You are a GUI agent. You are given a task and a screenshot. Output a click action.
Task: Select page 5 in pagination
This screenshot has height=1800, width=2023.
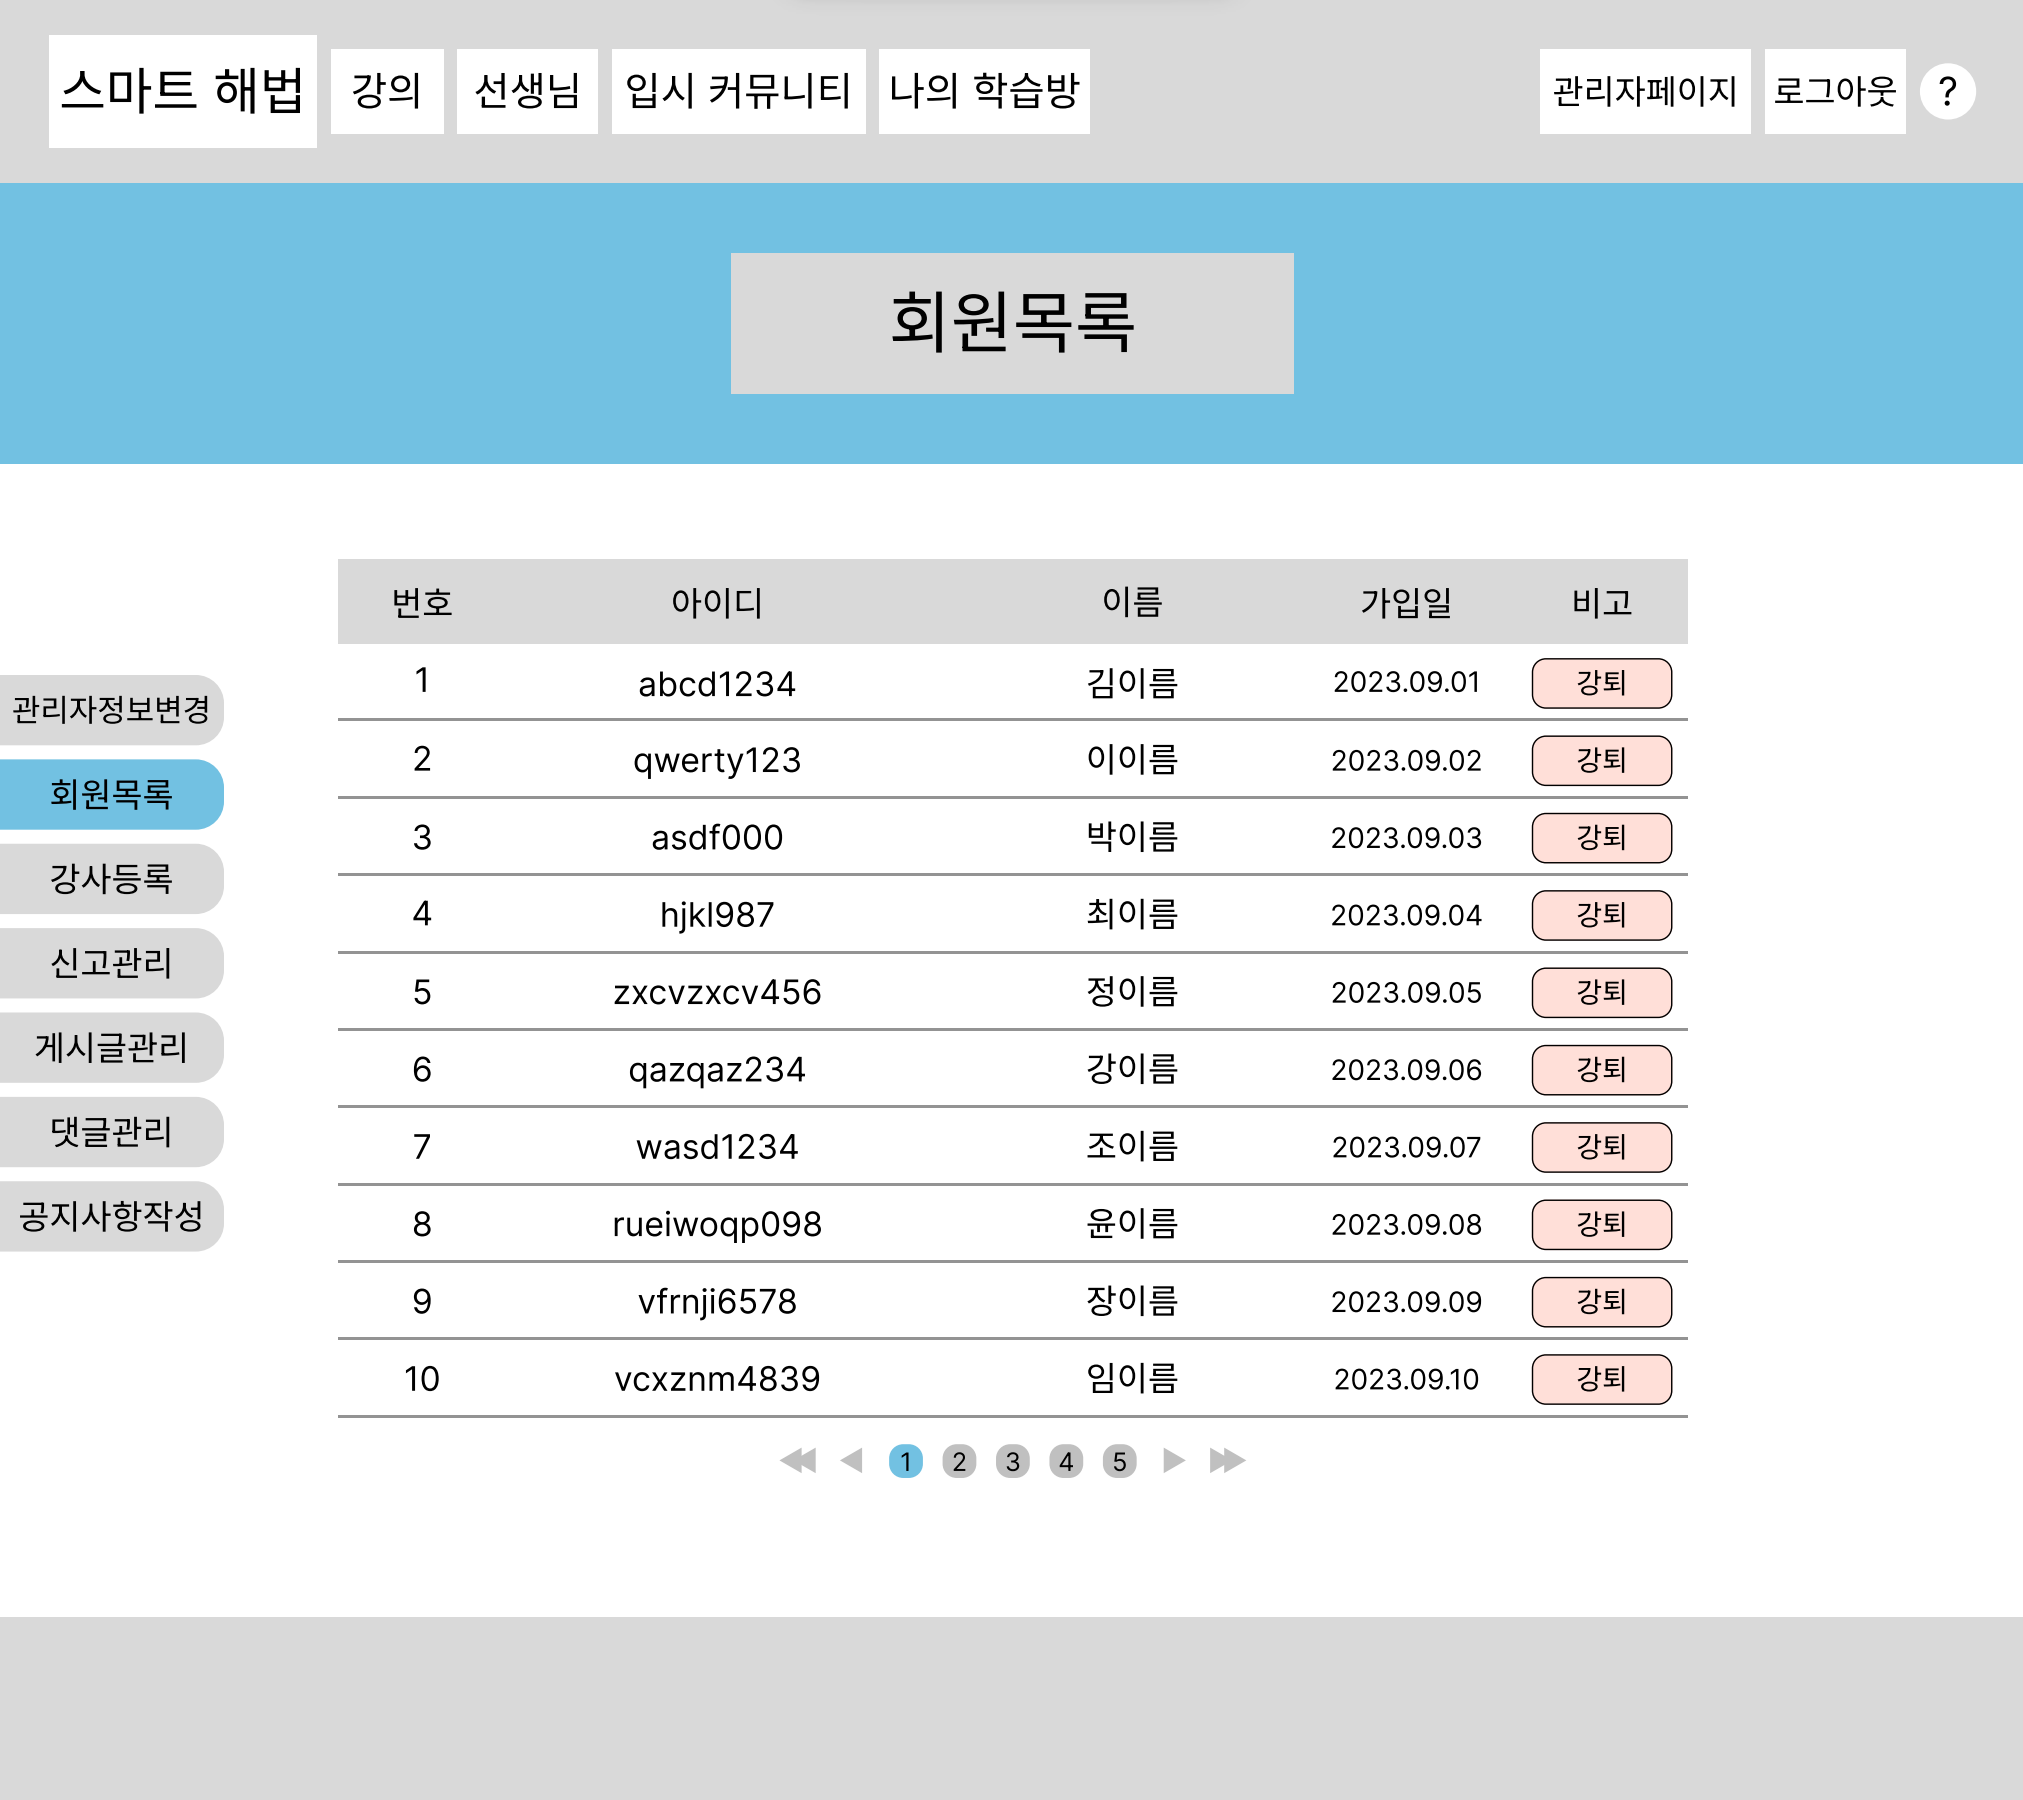[x=1119, y=1462]
